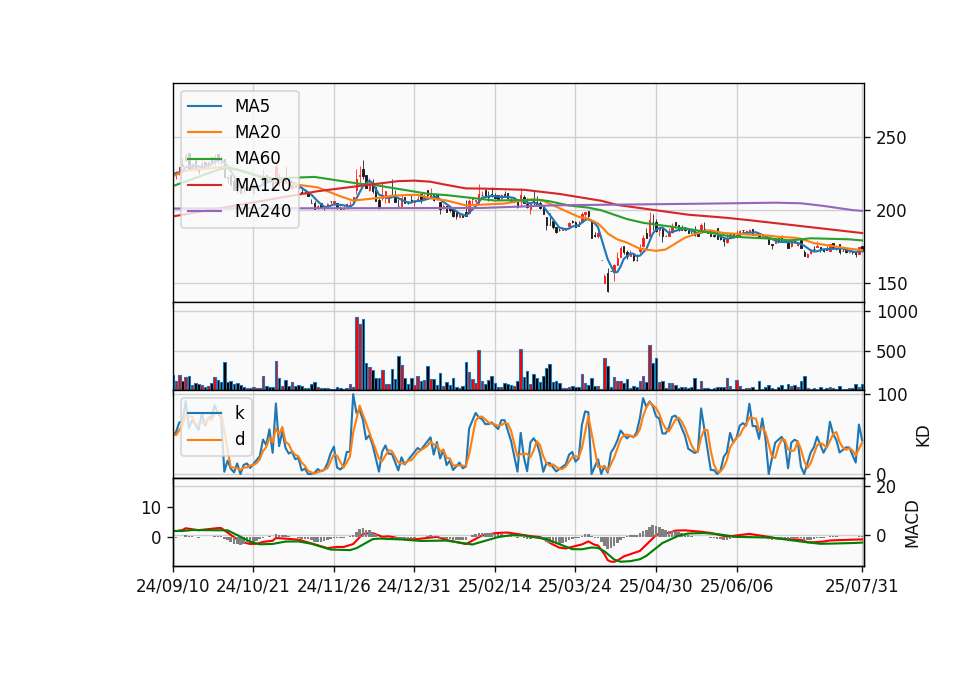Click the 10 label on MACD left axis
Image resolution: width=960 pixels, height=690 pixels.
click(x=151, y=508)
